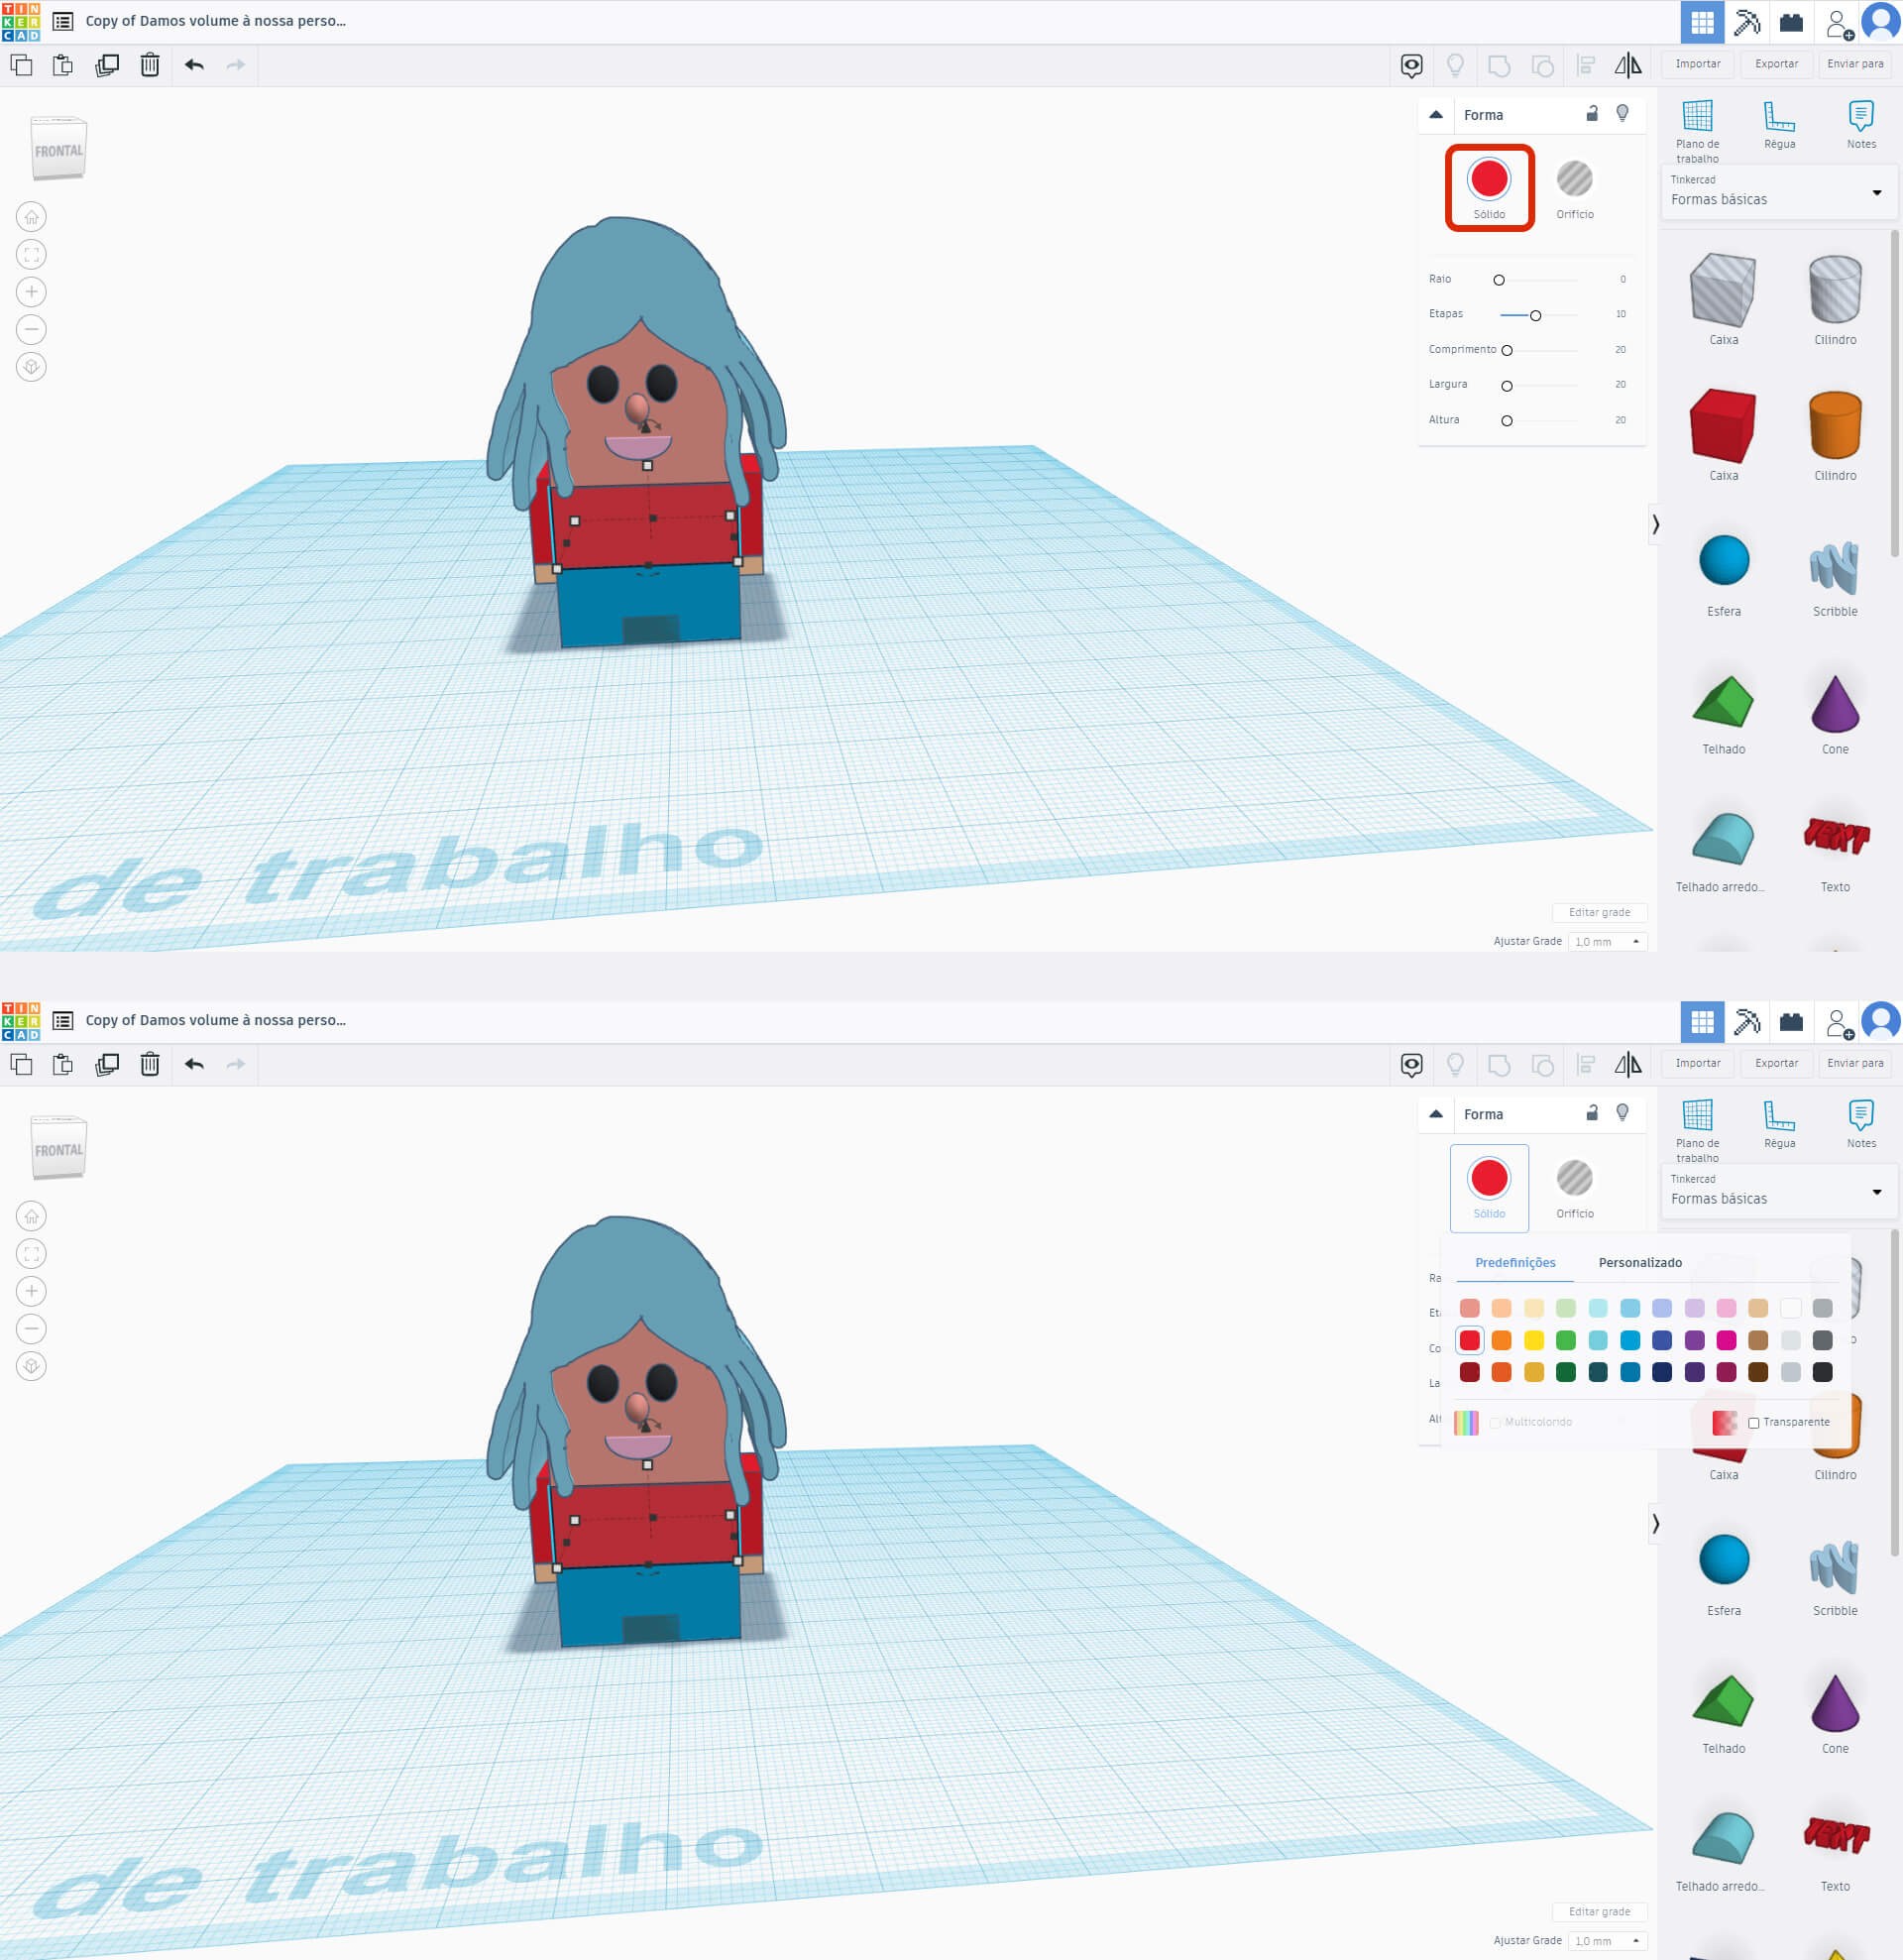Select the Sólido option in top Forma panel

(1489, 188)
